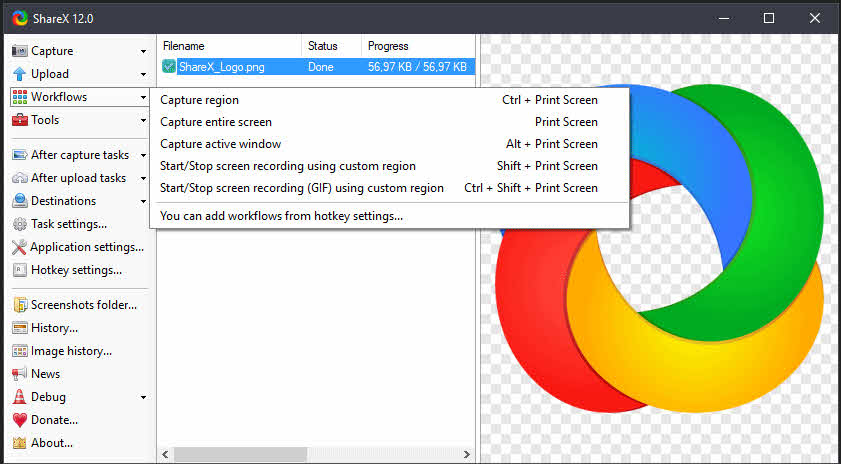Viewport: 841px width, 464px height.
Task: Open Task settings label
Action: (69, 224)
